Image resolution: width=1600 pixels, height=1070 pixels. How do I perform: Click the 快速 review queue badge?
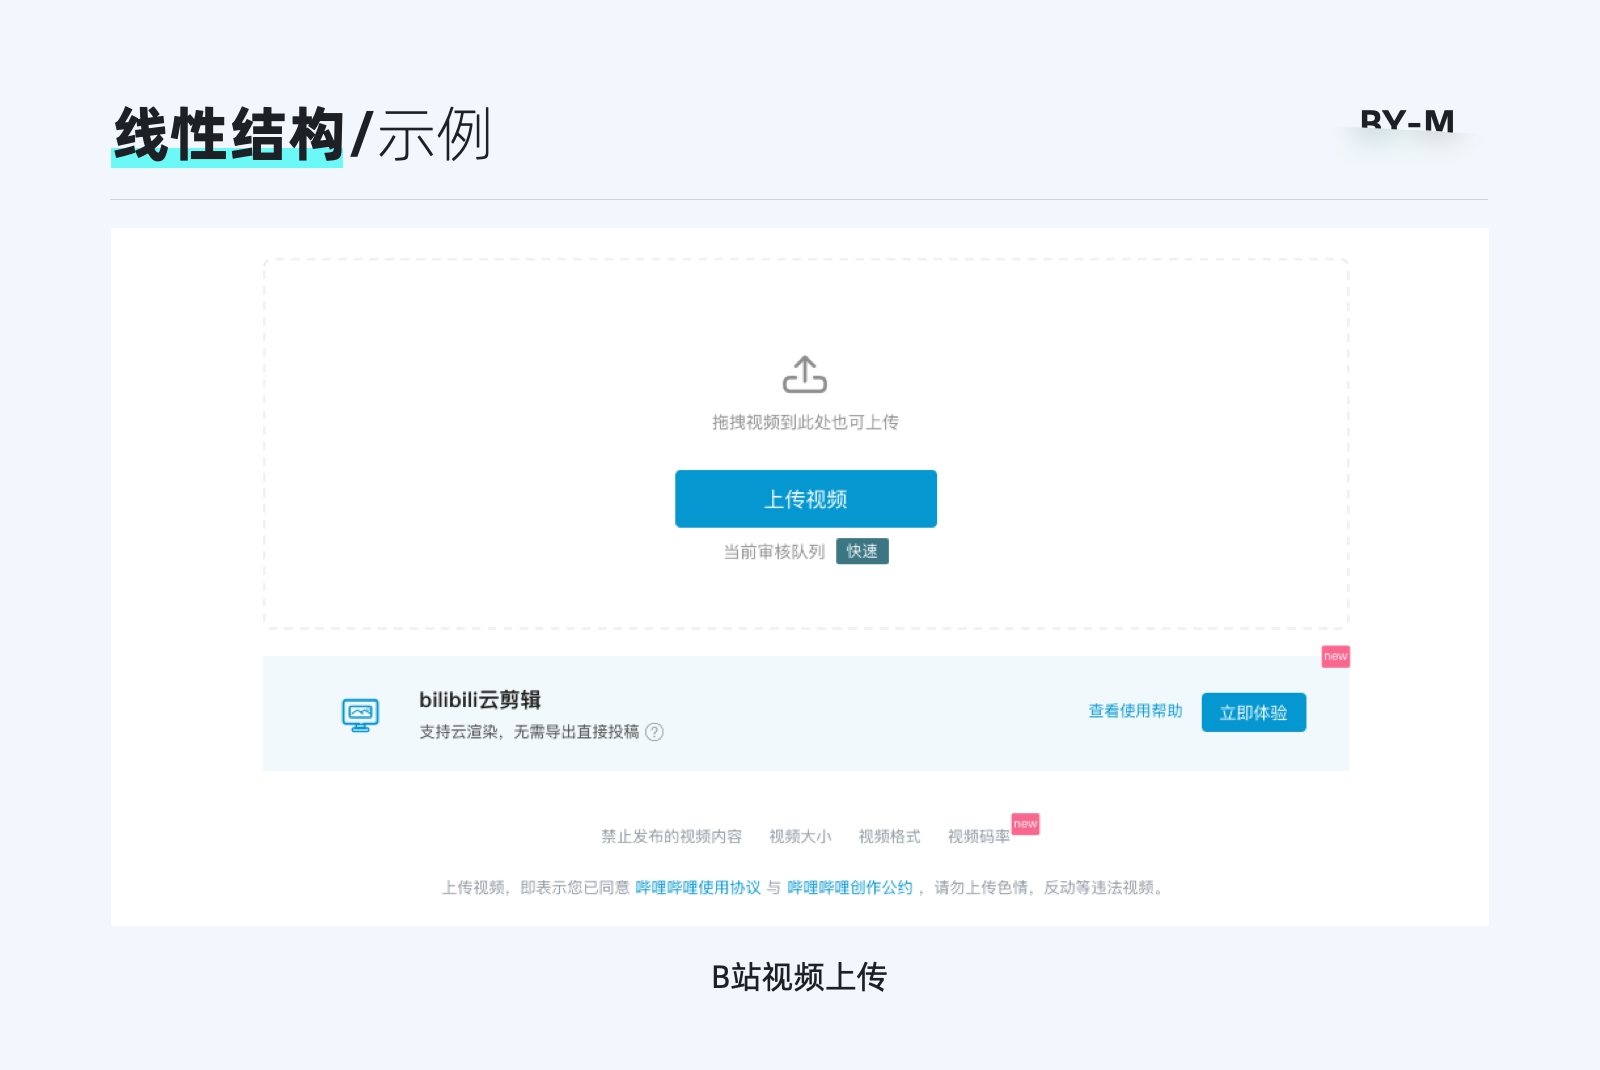pos(862,551)
